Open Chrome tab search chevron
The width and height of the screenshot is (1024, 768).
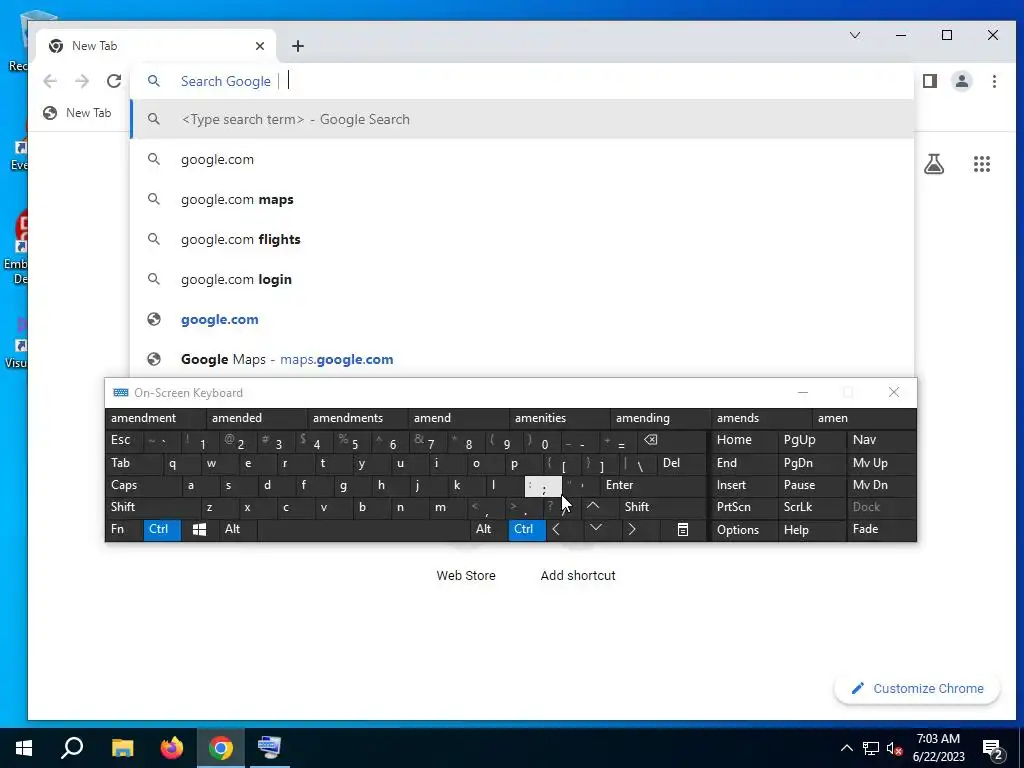[x=855, y=35]
